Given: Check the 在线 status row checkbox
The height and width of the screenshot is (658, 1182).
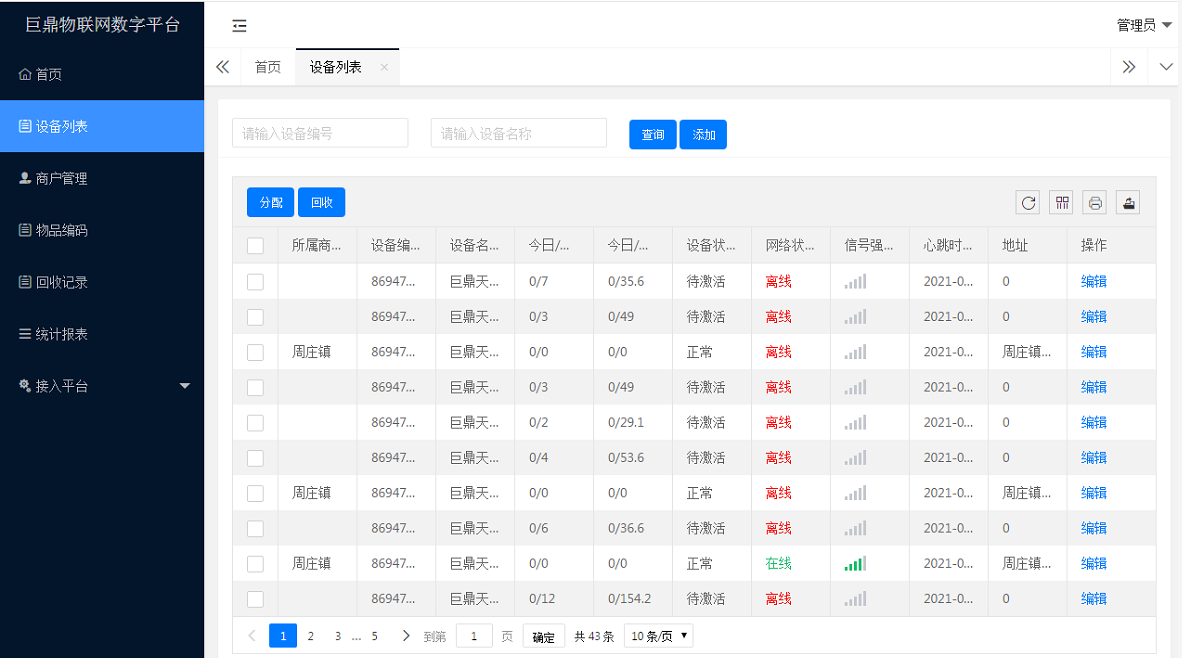Looking at the screenshot, I should (x=256, y=564).
